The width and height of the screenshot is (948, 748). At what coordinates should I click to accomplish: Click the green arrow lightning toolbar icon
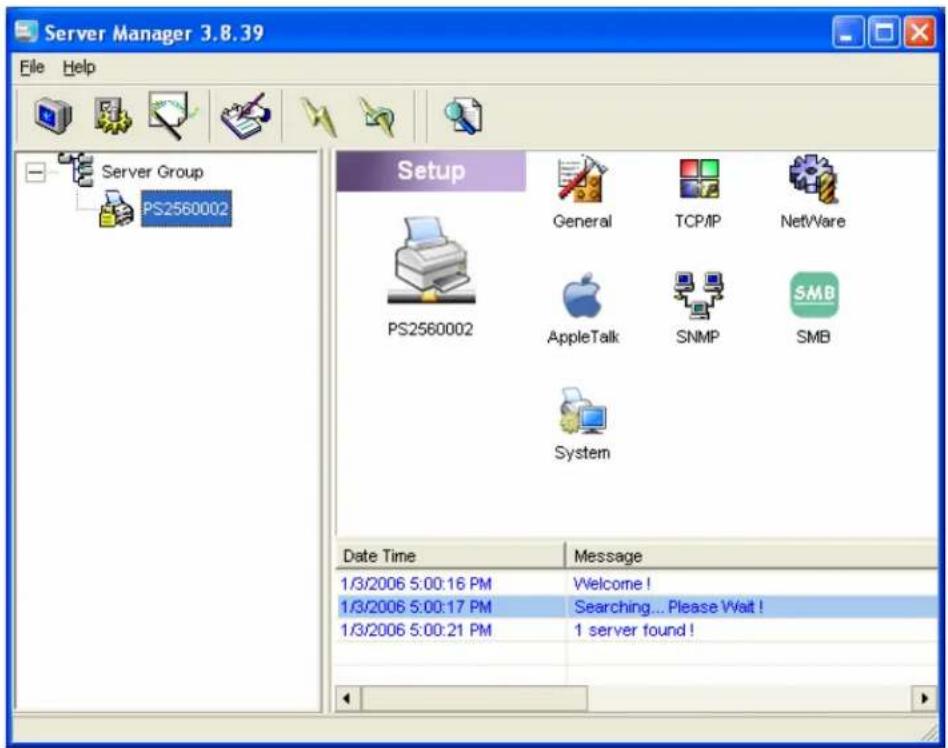pyautogui.click(x=377, y=116)
